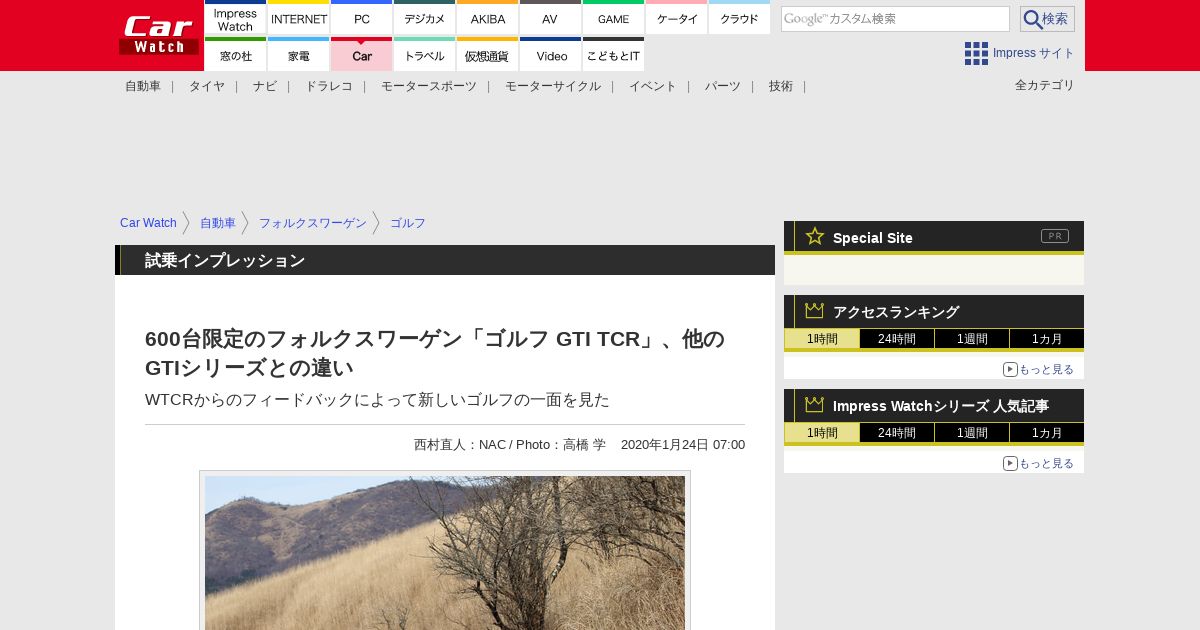Go to the パーツ category
Viewport: 1200px width, 630px height.
click(x=723, y=86)
